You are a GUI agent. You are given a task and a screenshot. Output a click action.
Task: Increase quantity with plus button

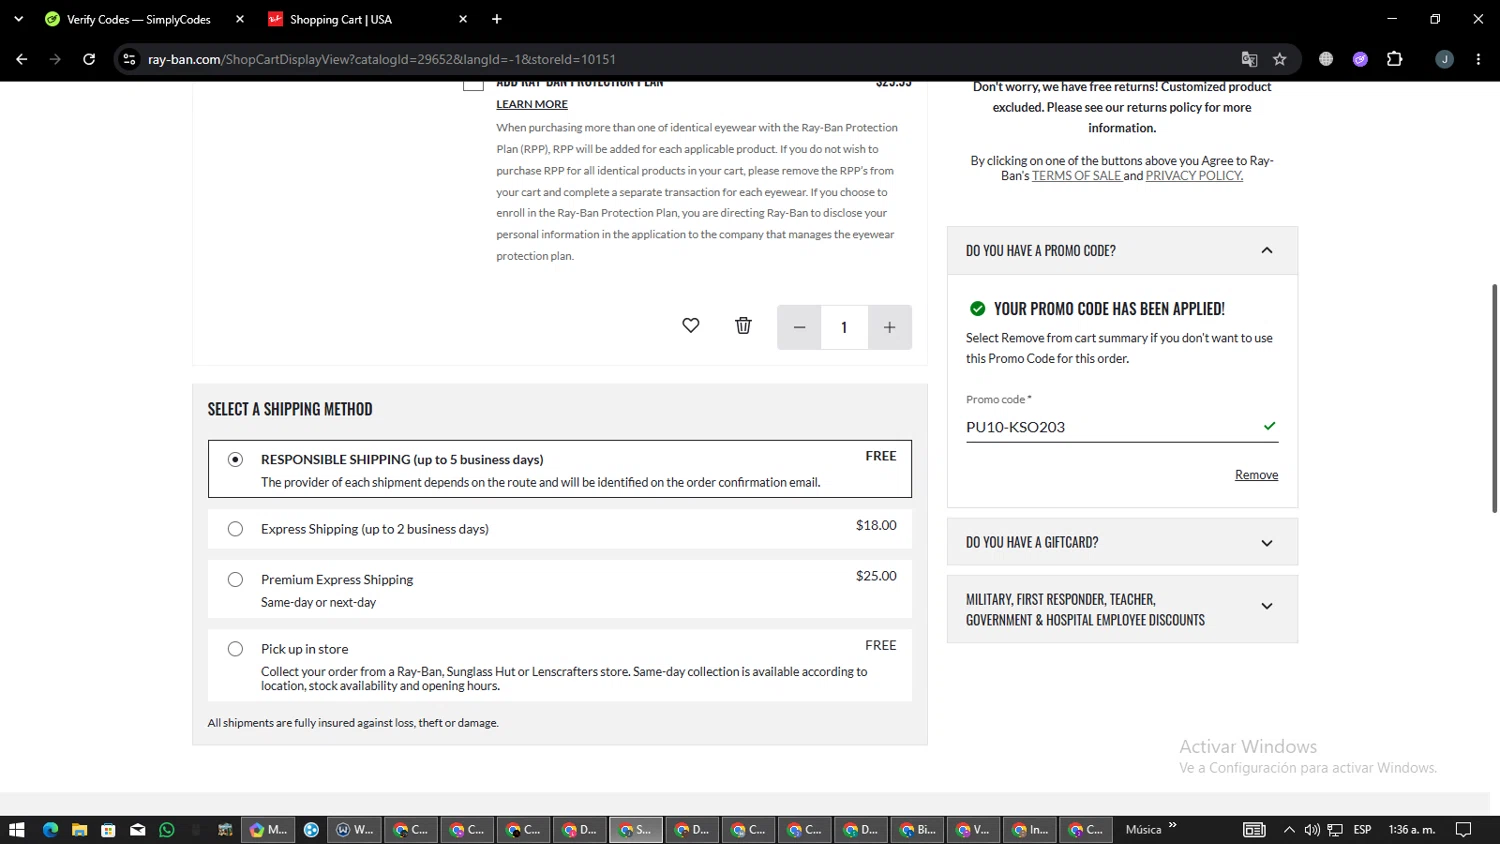(889, 327)
